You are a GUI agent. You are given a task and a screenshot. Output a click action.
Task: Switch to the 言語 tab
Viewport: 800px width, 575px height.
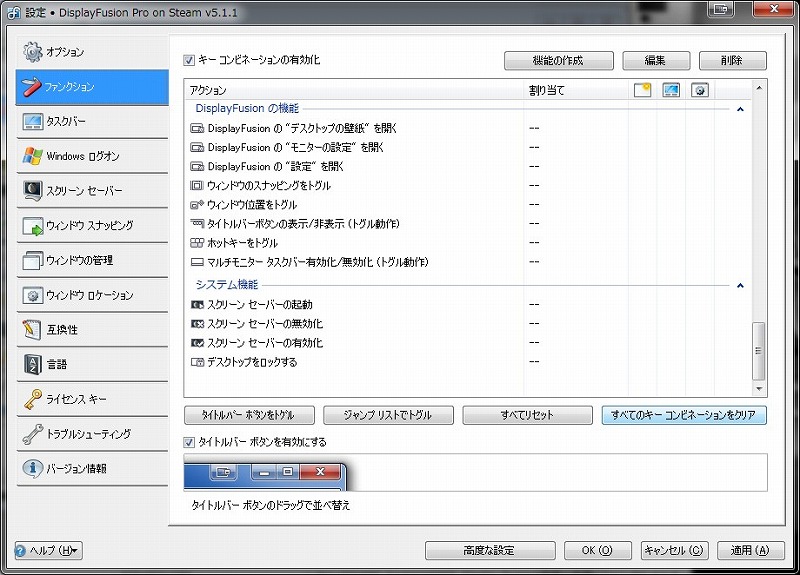point(92,364)
